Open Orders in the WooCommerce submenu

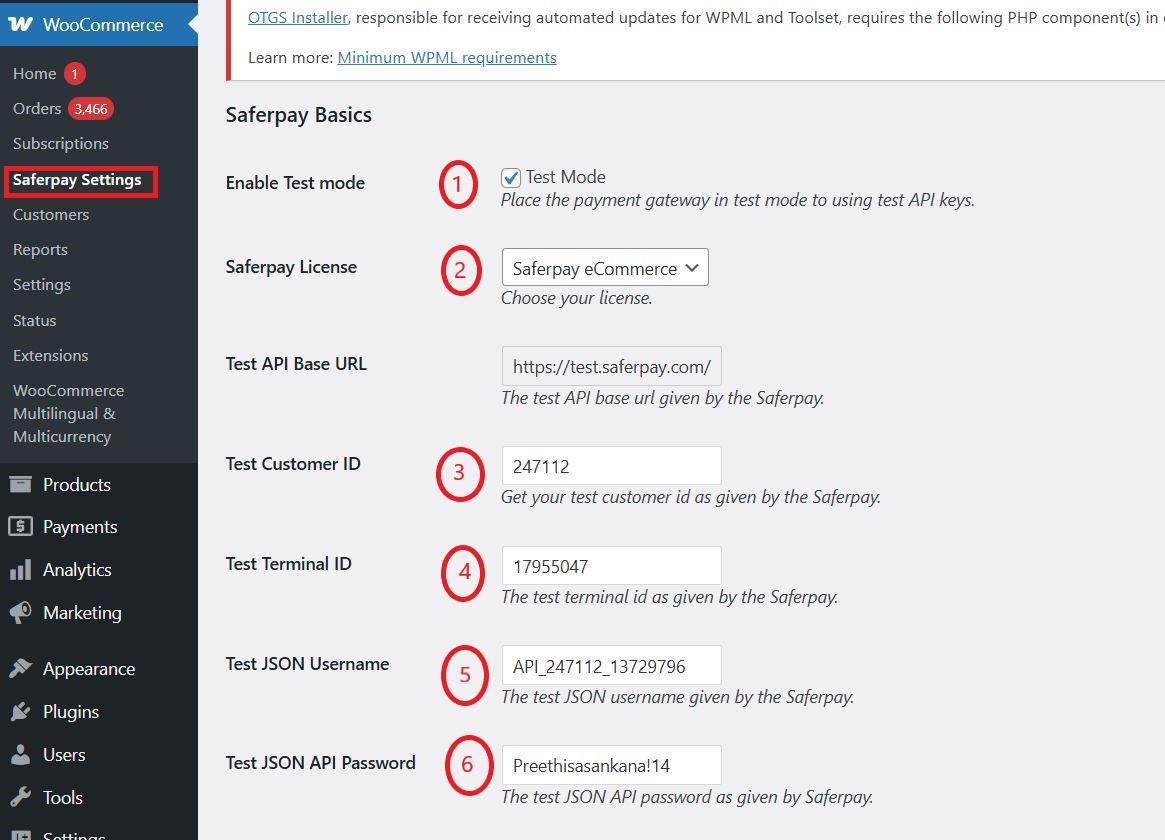click(37, 109)
